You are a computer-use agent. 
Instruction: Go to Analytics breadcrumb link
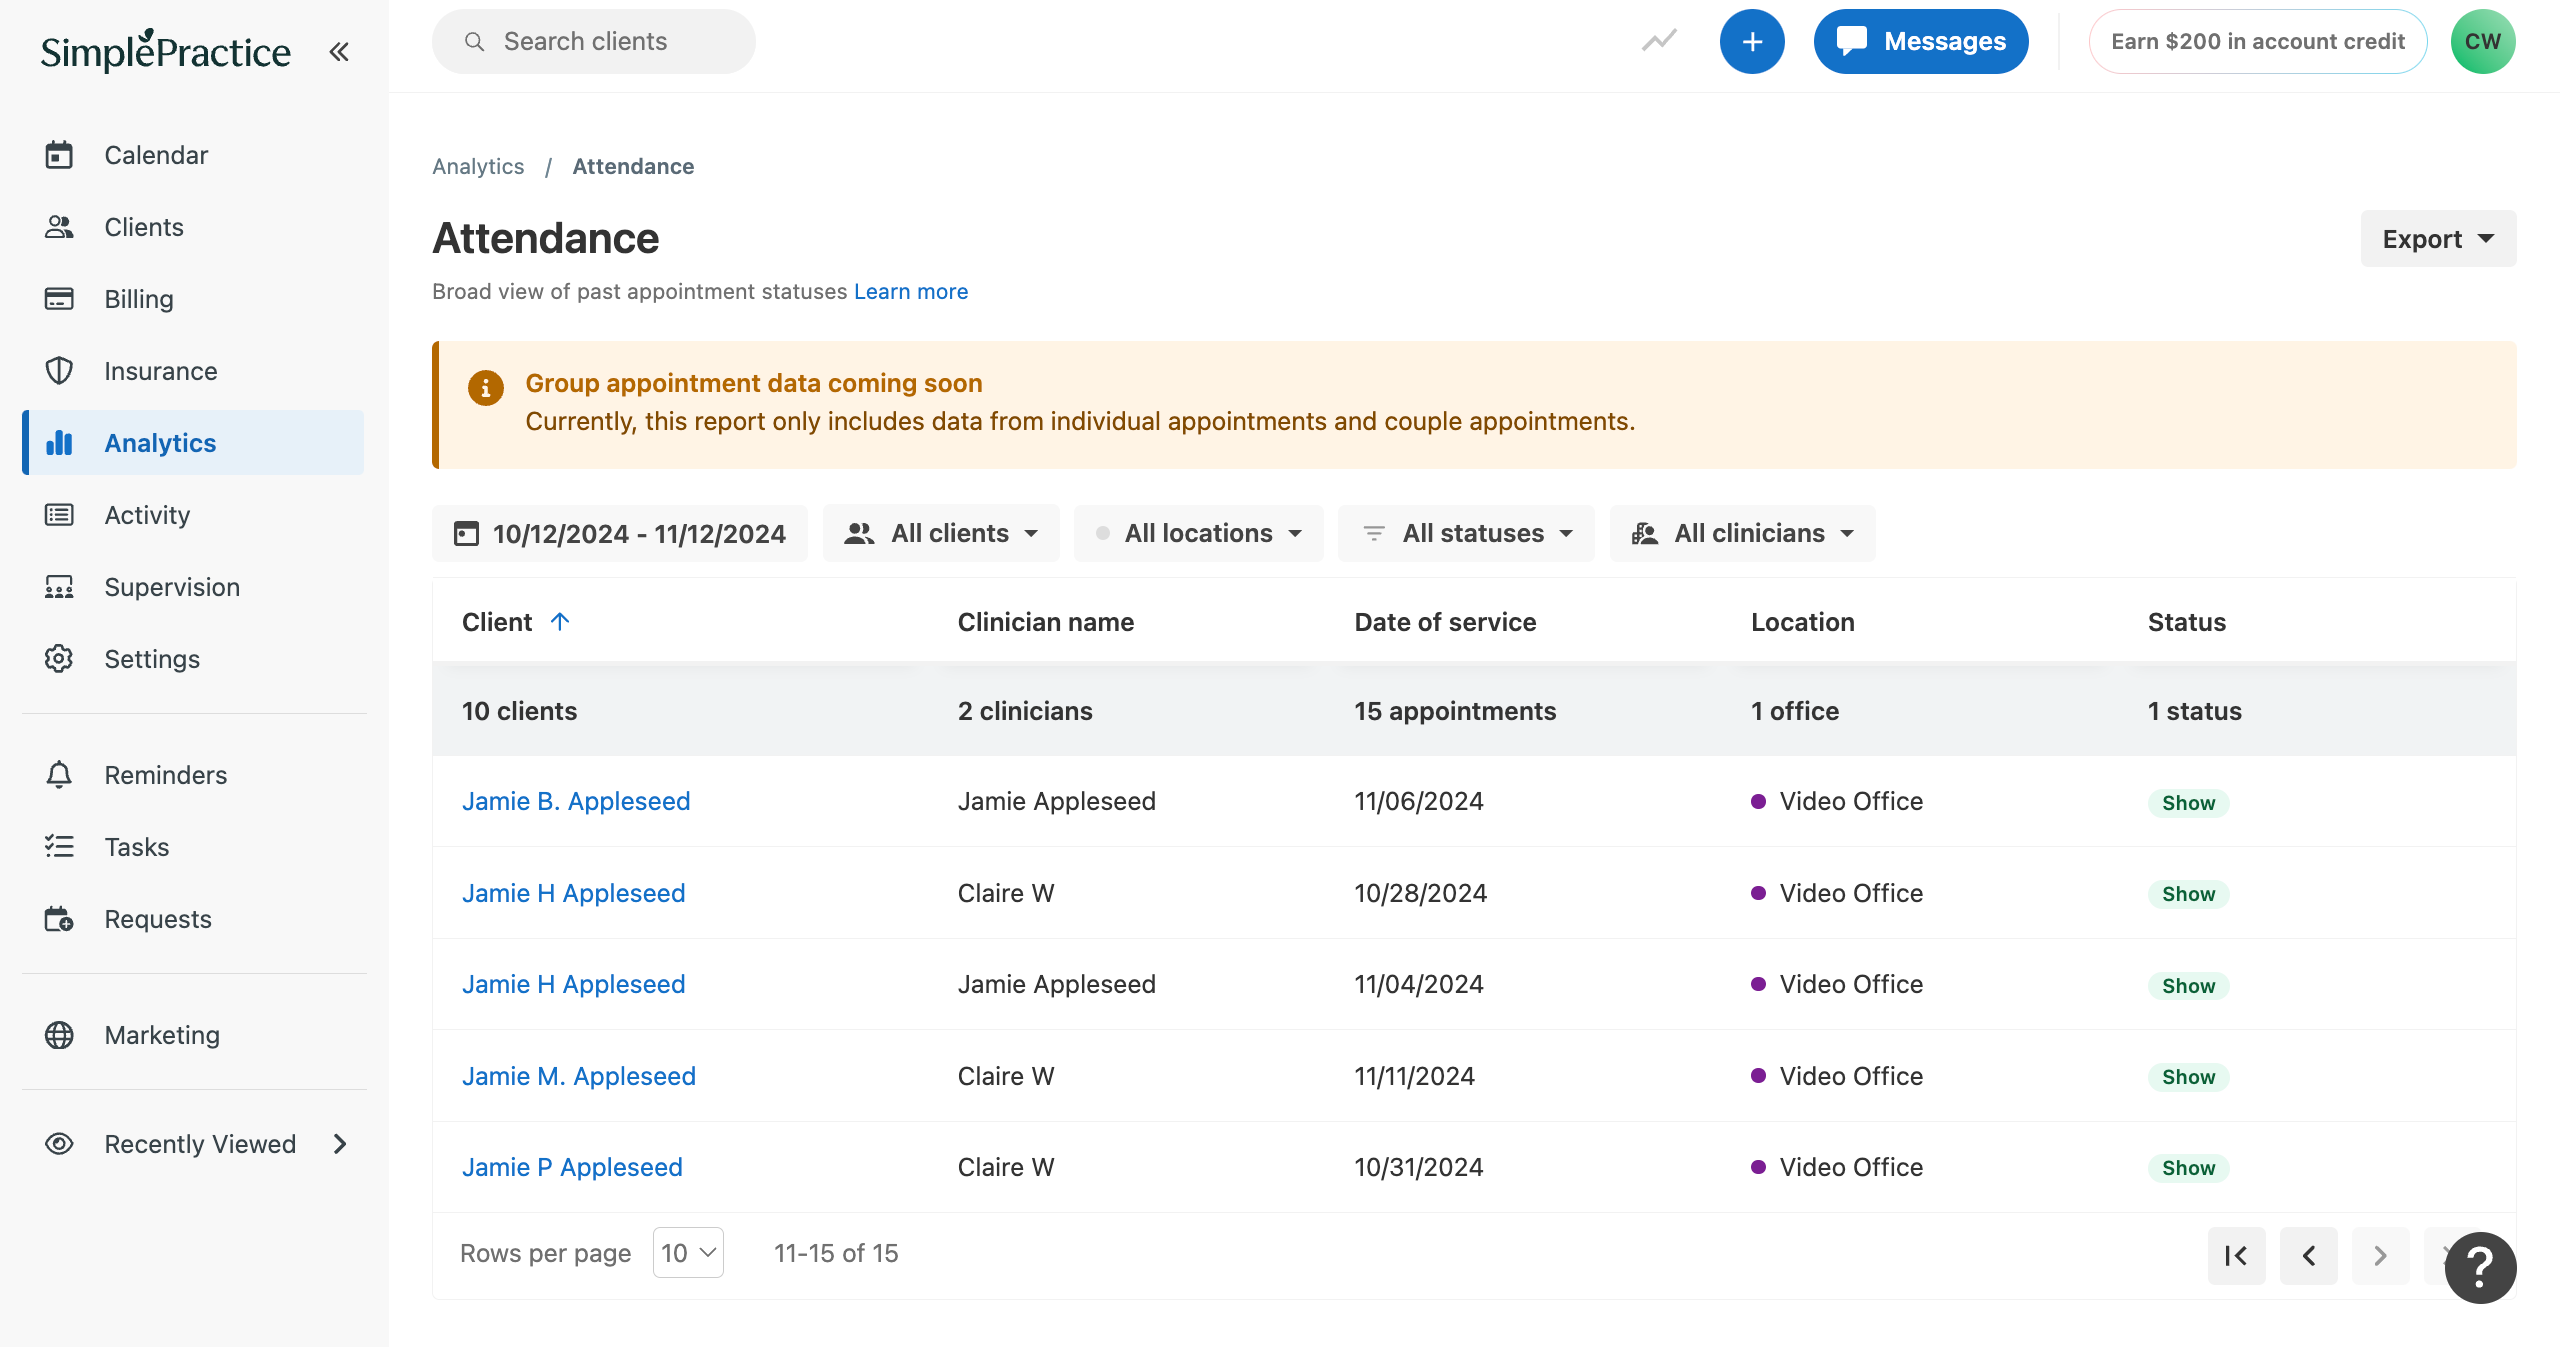coord(478,166)
